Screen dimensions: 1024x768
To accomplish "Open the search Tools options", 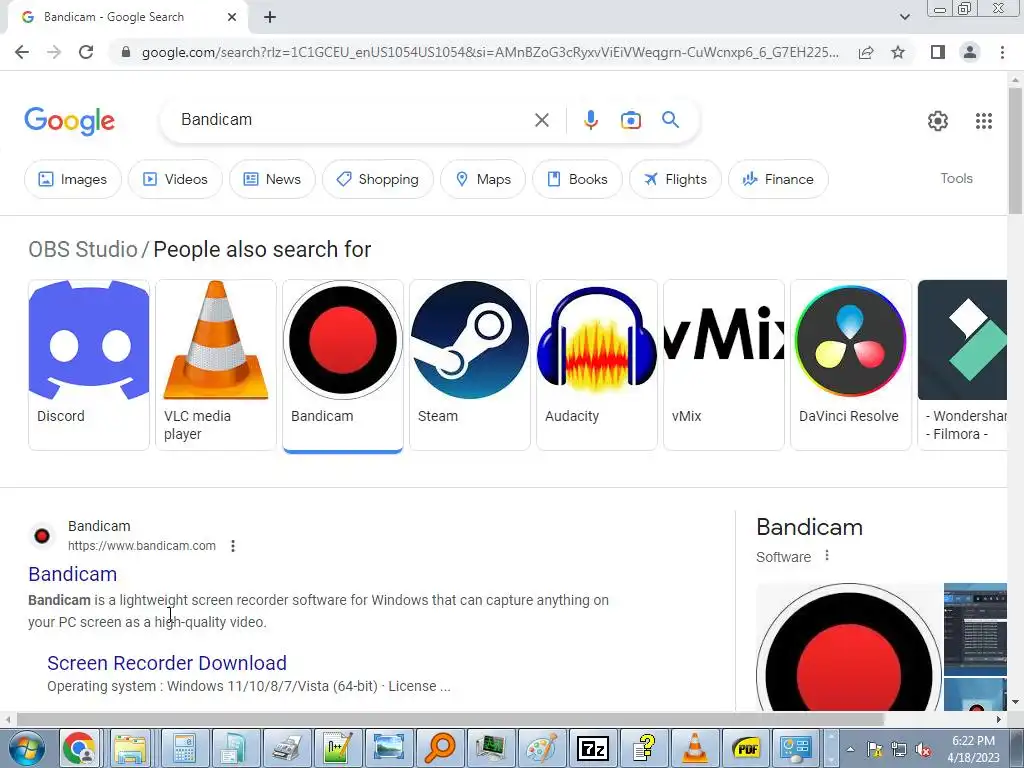I will pyautogui.click(x=956, y=178).
